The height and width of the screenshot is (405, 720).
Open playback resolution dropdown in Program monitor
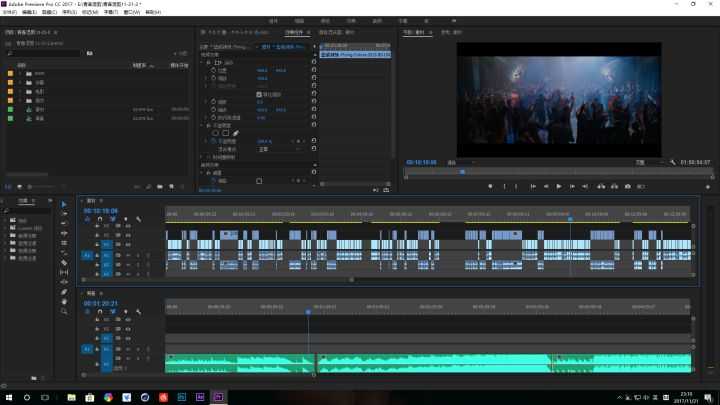[645, 161]
